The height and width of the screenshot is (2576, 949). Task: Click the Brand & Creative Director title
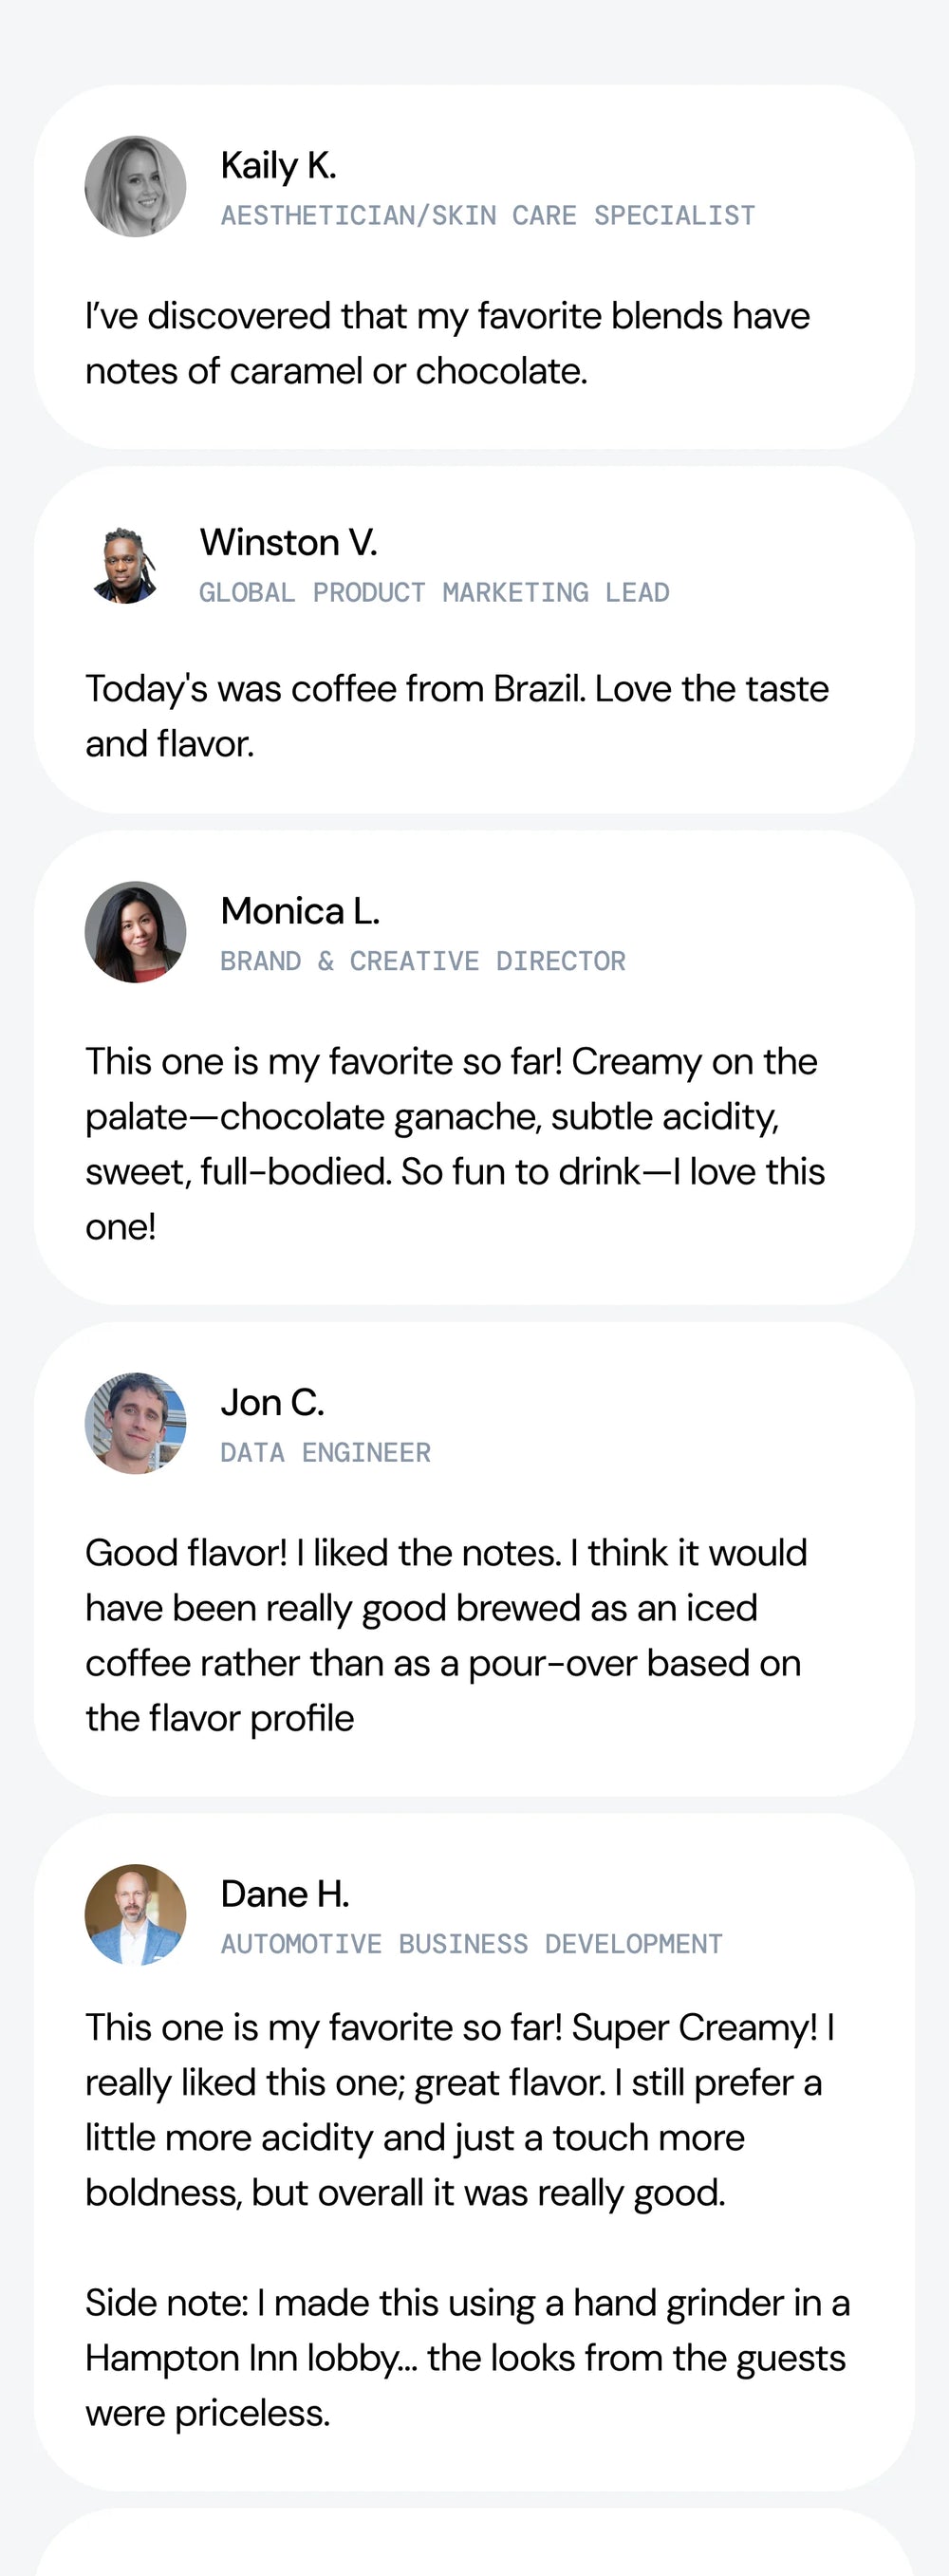[423, 961]
